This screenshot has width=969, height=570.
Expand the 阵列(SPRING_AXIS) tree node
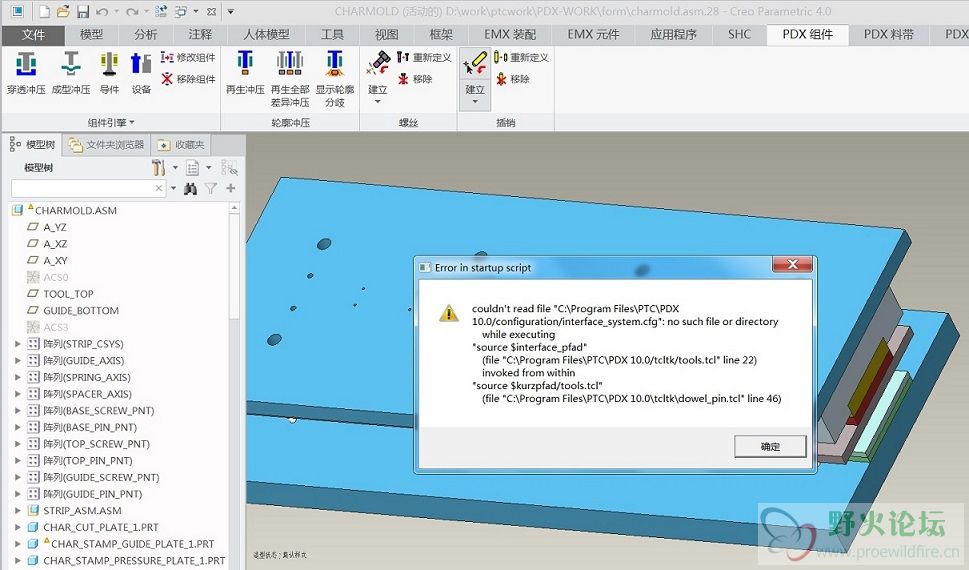tap(17, 377)
